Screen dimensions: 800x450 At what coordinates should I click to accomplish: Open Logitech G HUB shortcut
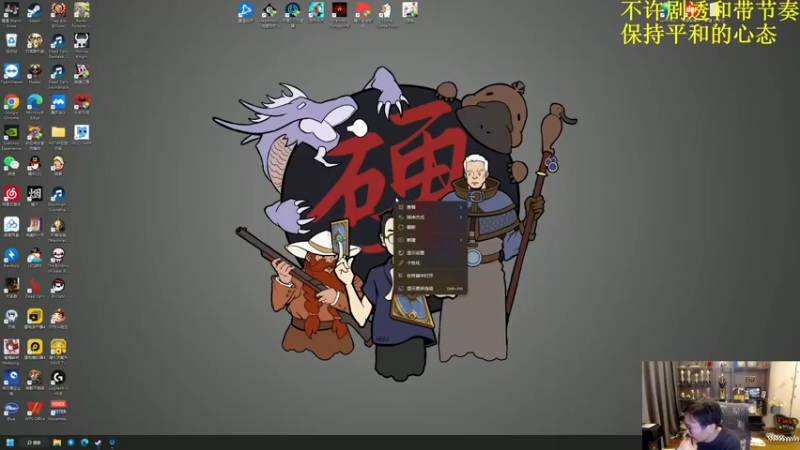coord(58,382)
